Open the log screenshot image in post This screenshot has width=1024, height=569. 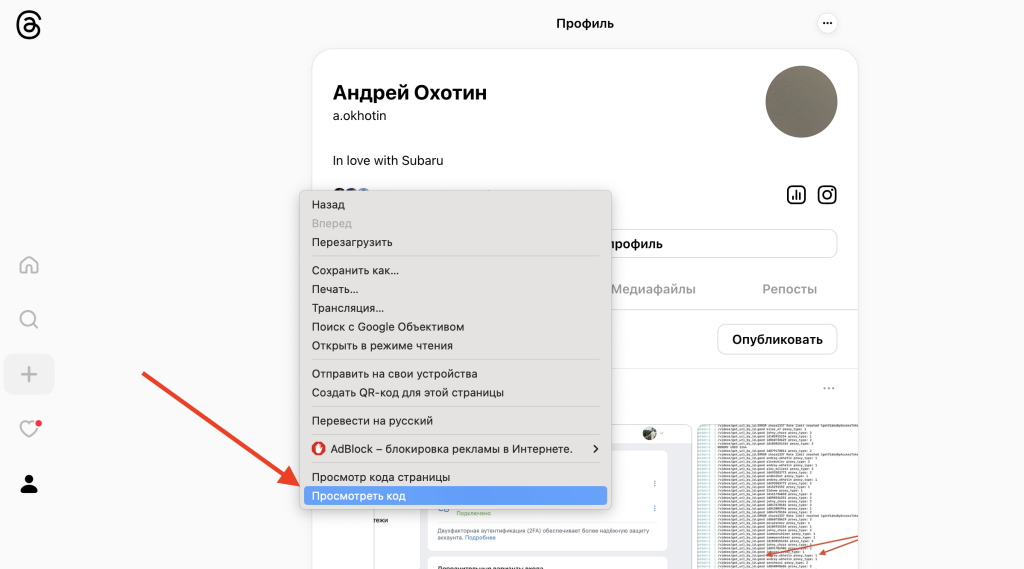(x=778, y=496)
